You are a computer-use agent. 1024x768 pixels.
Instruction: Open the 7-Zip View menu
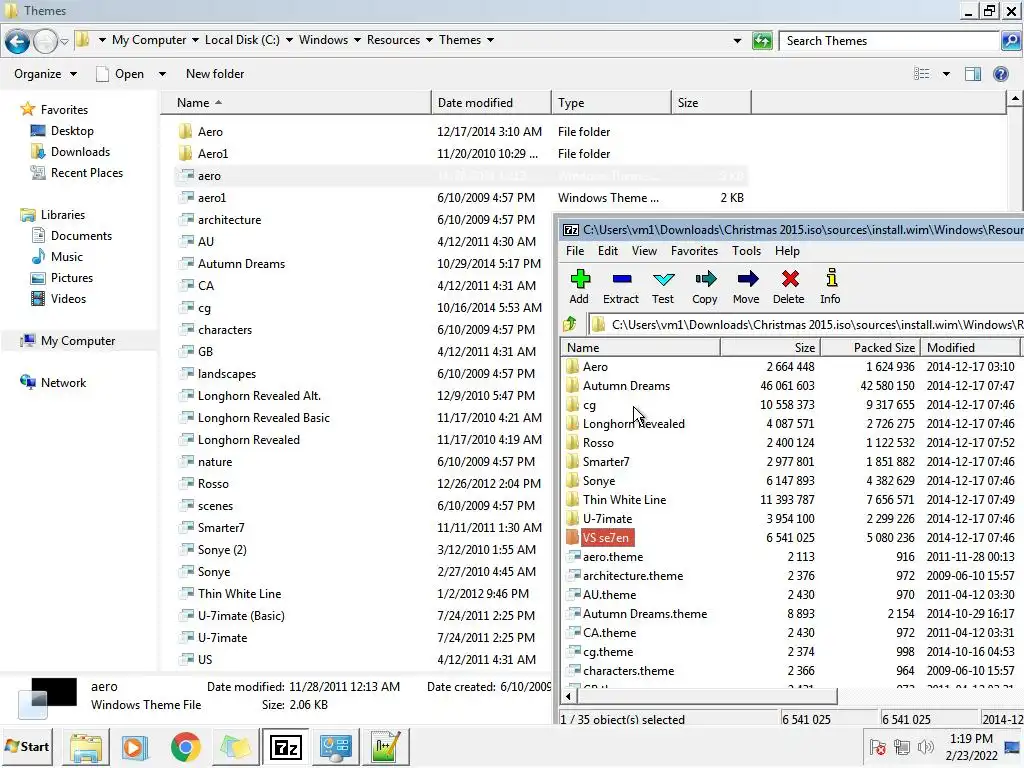644,251
